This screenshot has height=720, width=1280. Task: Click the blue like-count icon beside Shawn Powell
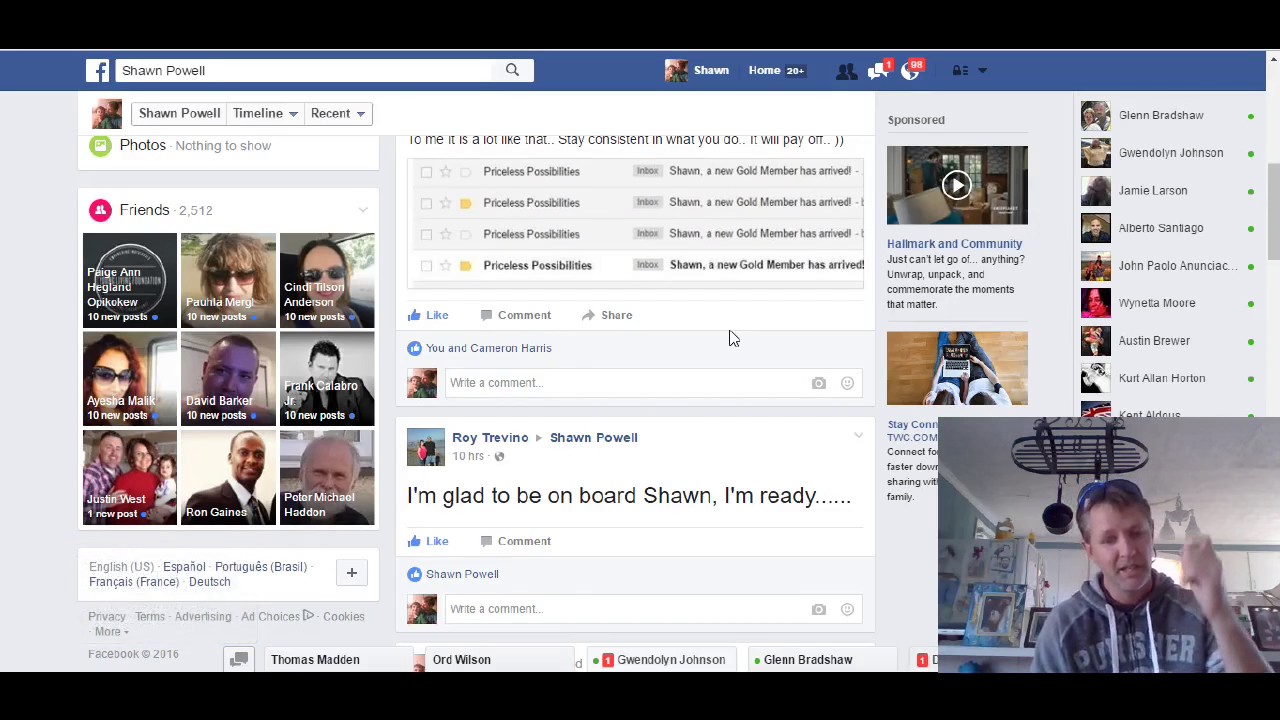414,574
